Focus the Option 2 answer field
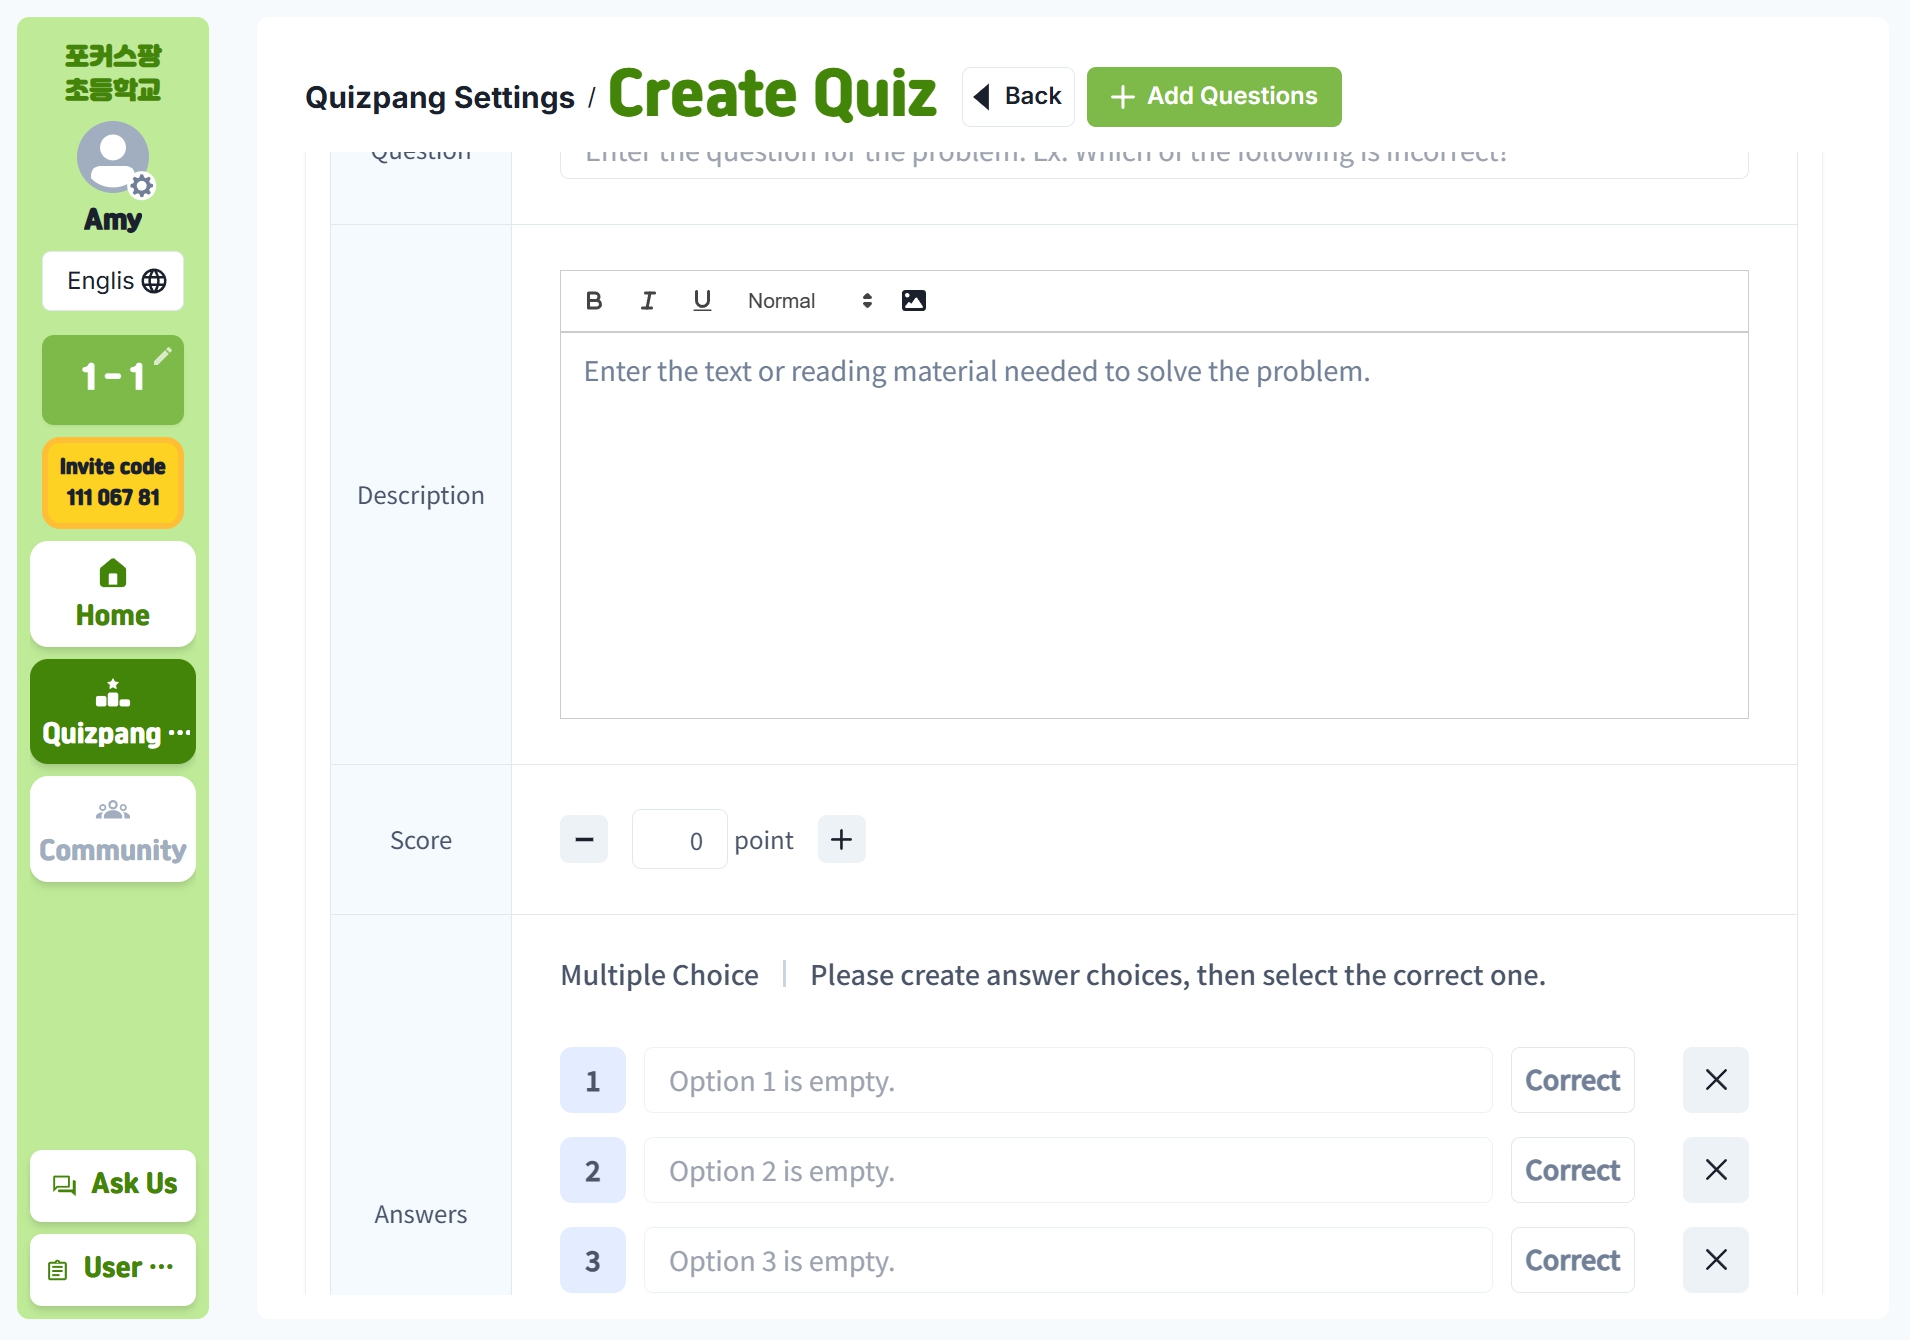Screen dimensions: 1910x1340 pos(1068,1170)
